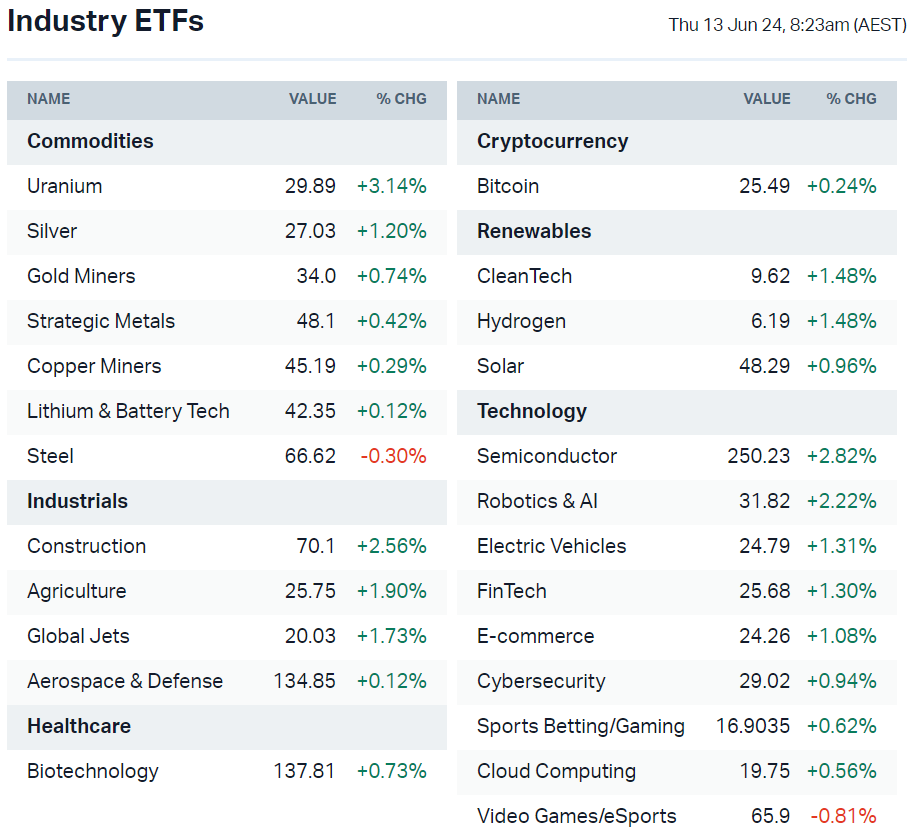Sort right table by % CHG header

pos(851,99)
